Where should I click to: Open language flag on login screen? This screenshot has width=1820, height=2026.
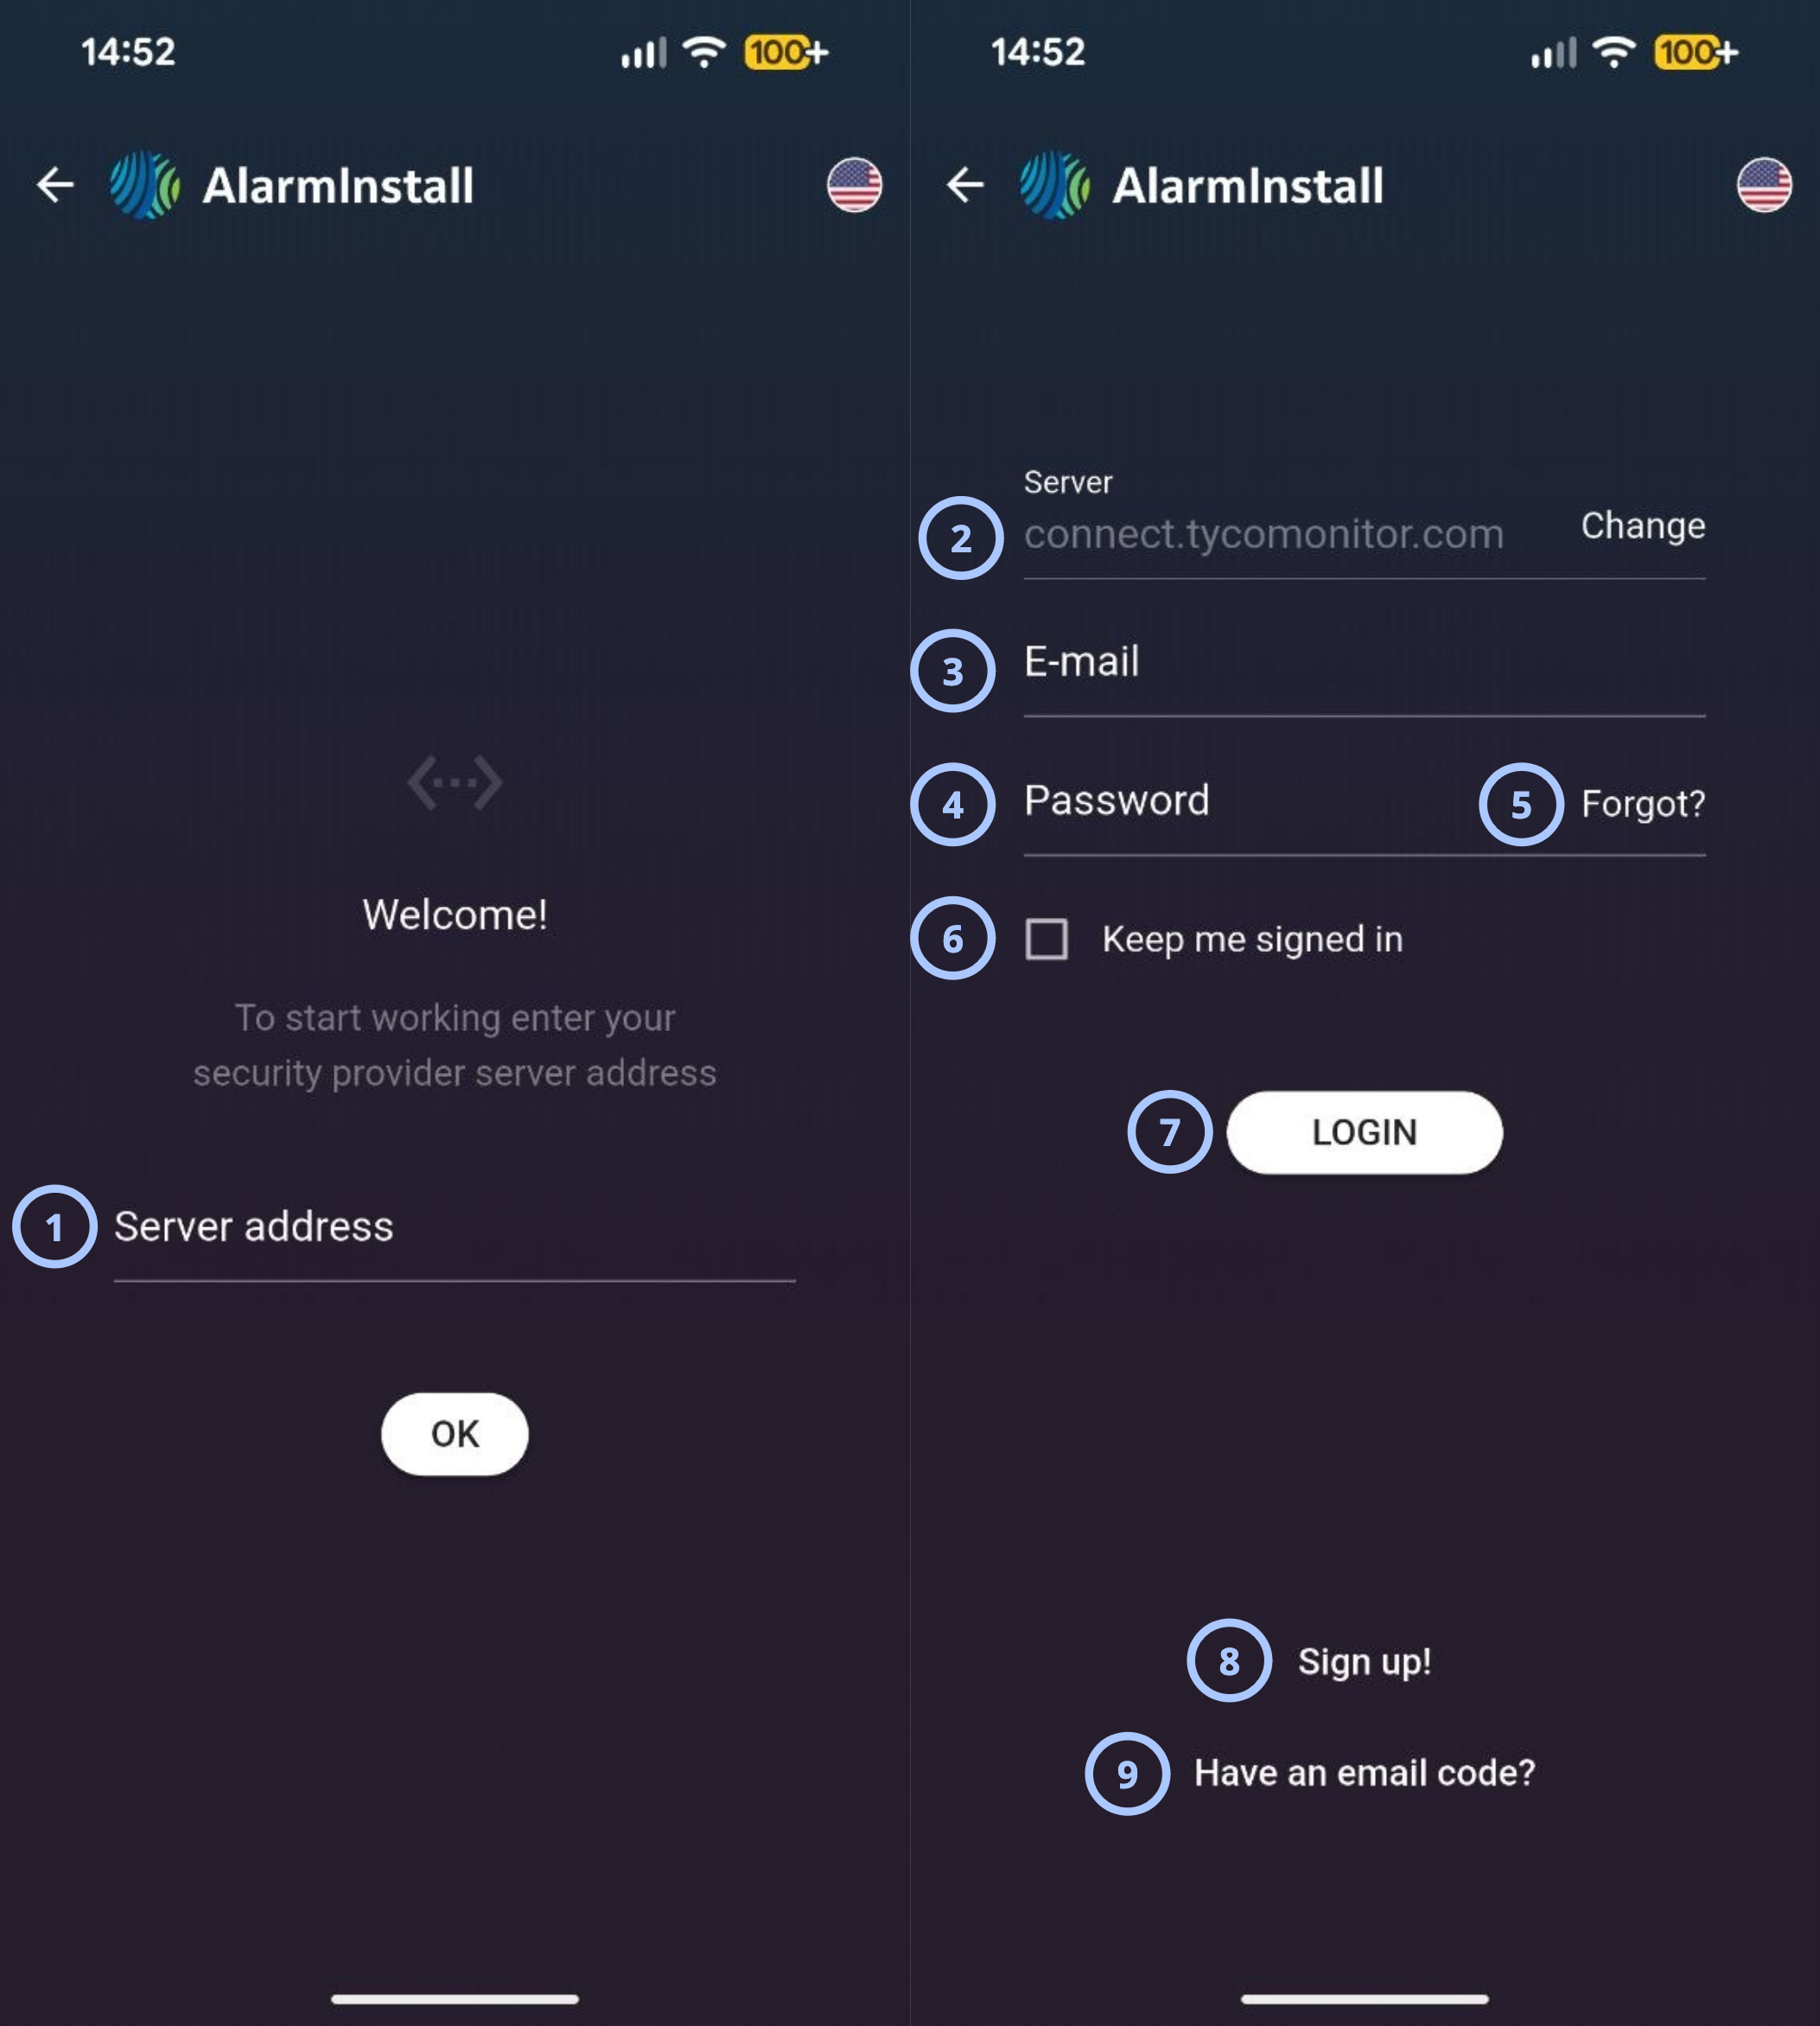(1764, 185)
